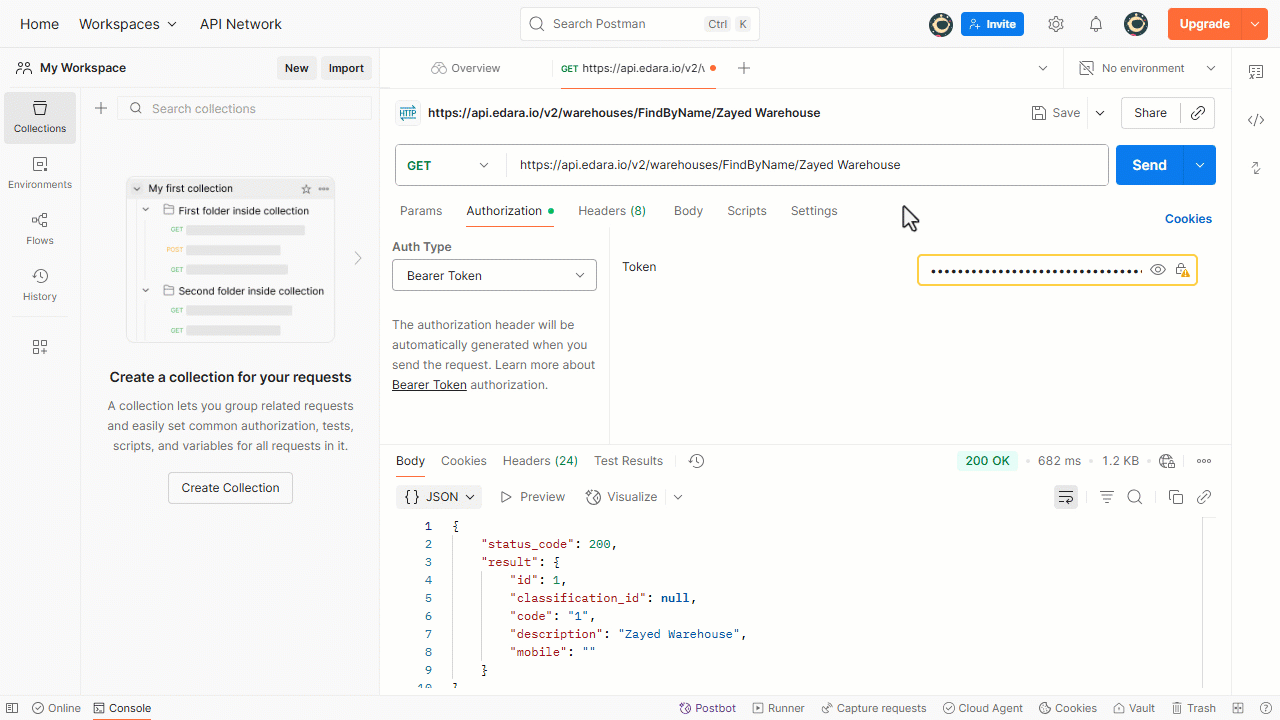Viewport: 1280px width, 720px height.
Task: Toggle the Console panel in status bar
Action: click(x=122, y=708)
